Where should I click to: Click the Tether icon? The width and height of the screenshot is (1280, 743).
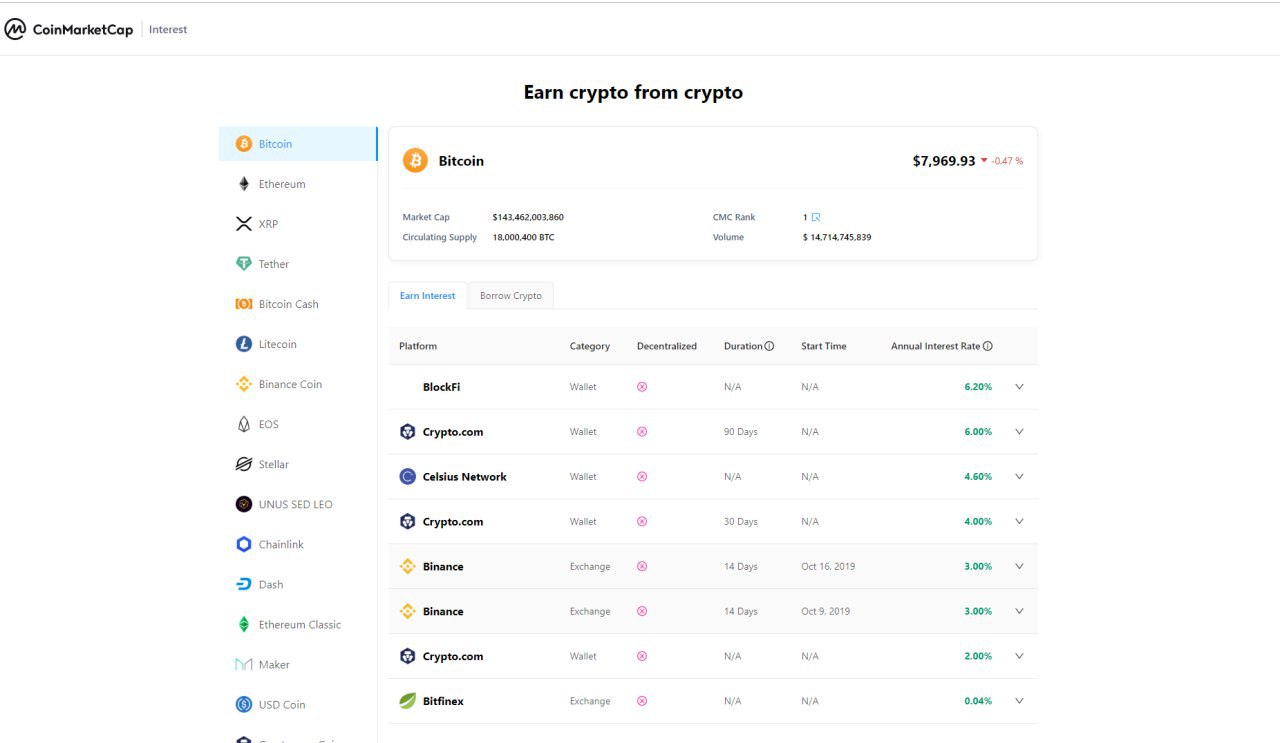244,264
